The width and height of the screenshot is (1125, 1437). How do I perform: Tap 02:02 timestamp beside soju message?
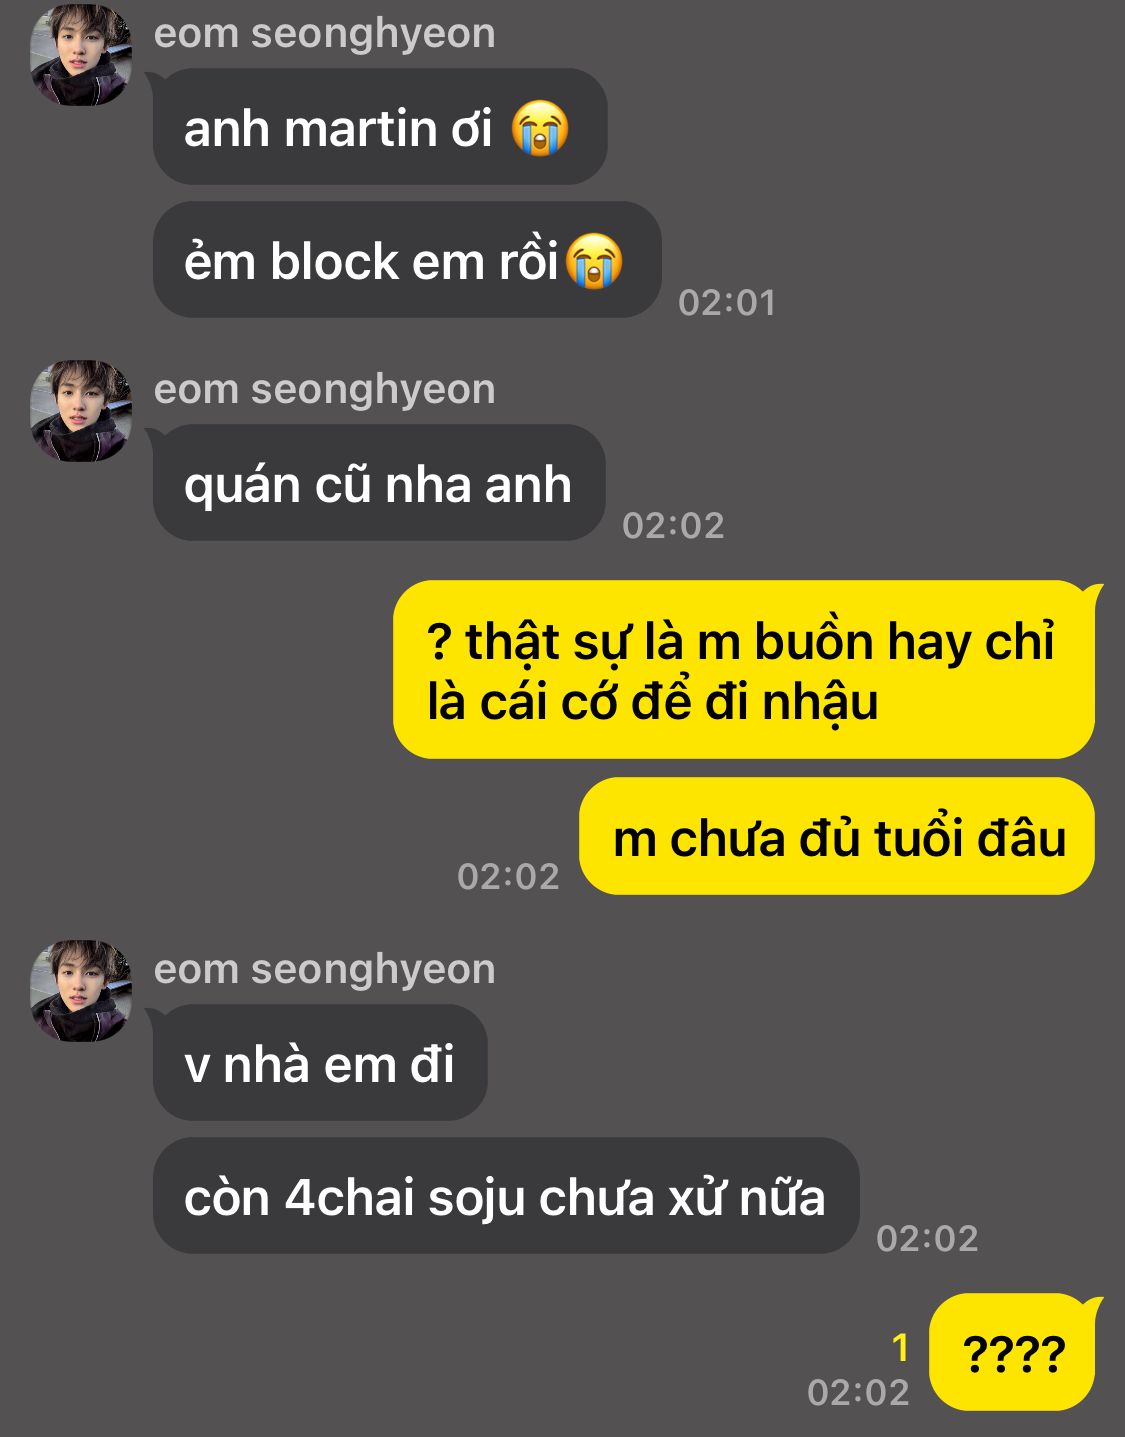point(927,1238)
